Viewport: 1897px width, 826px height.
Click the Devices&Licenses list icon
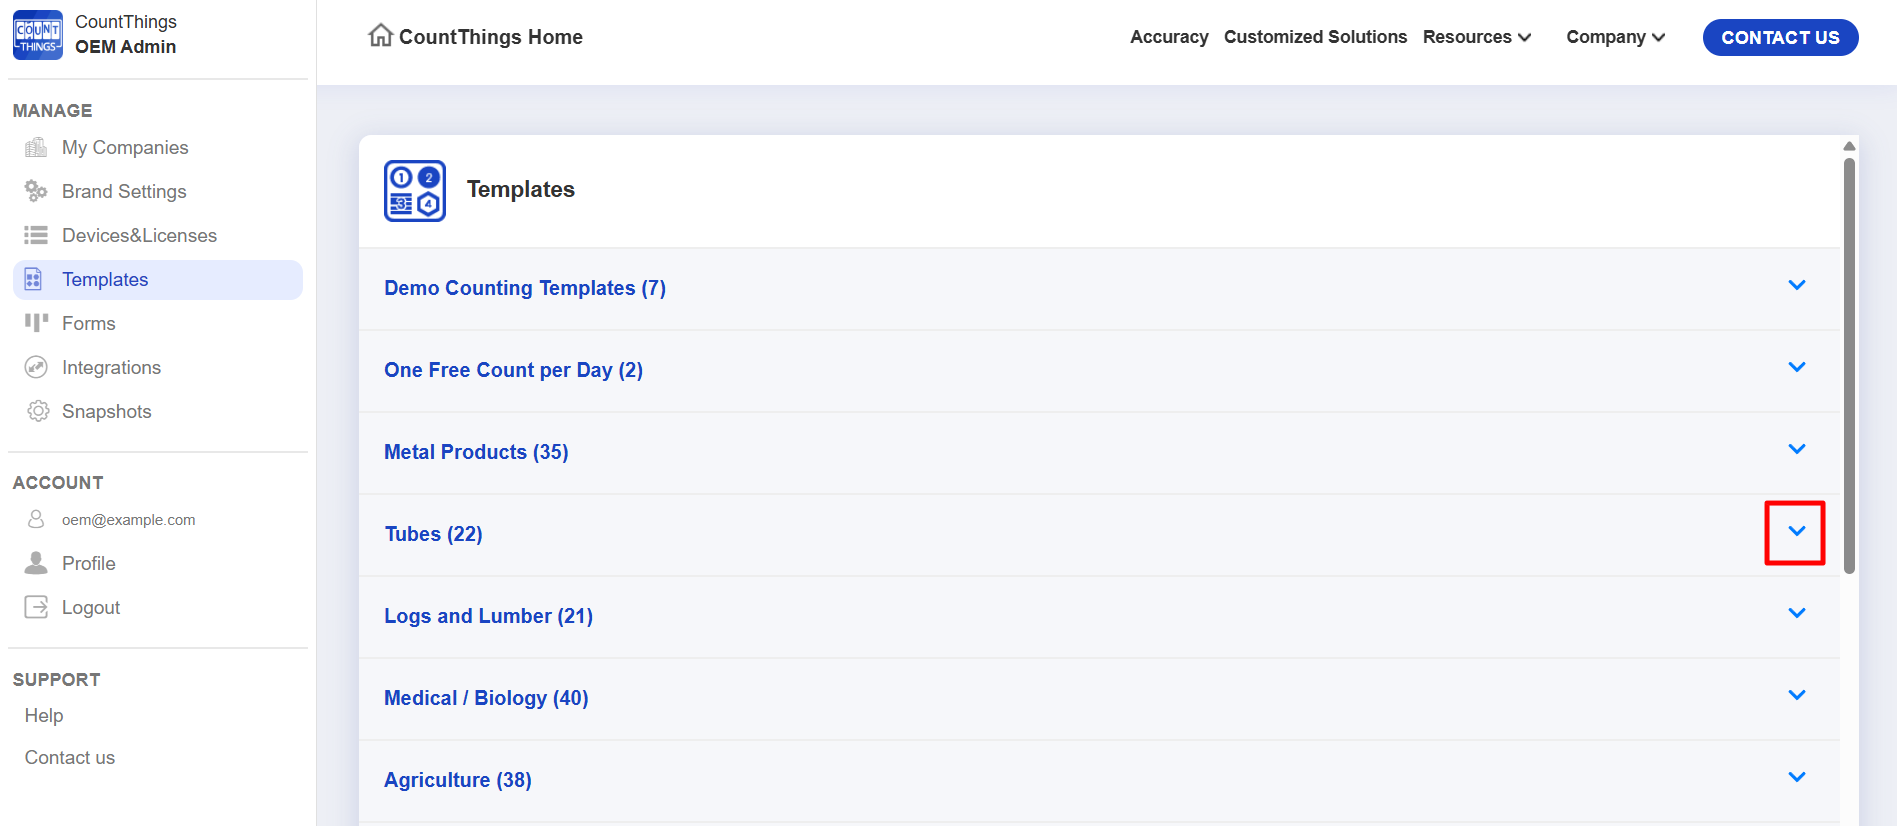(36, 235)
